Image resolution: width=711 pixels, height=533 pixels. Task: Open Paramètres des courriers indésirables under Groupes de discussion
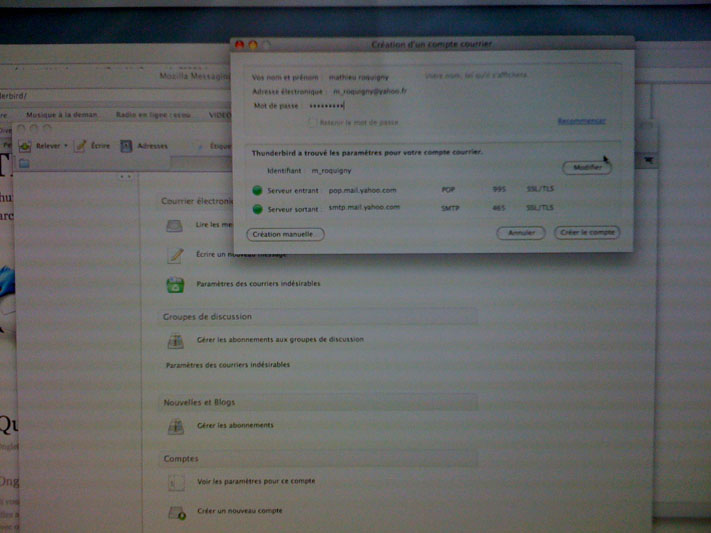coord(228,365)
